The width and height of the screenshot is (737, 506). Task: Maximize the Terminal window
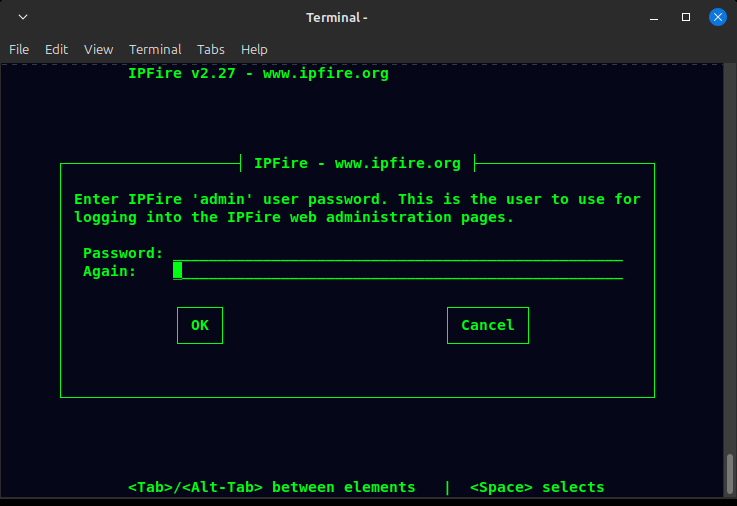686,17
